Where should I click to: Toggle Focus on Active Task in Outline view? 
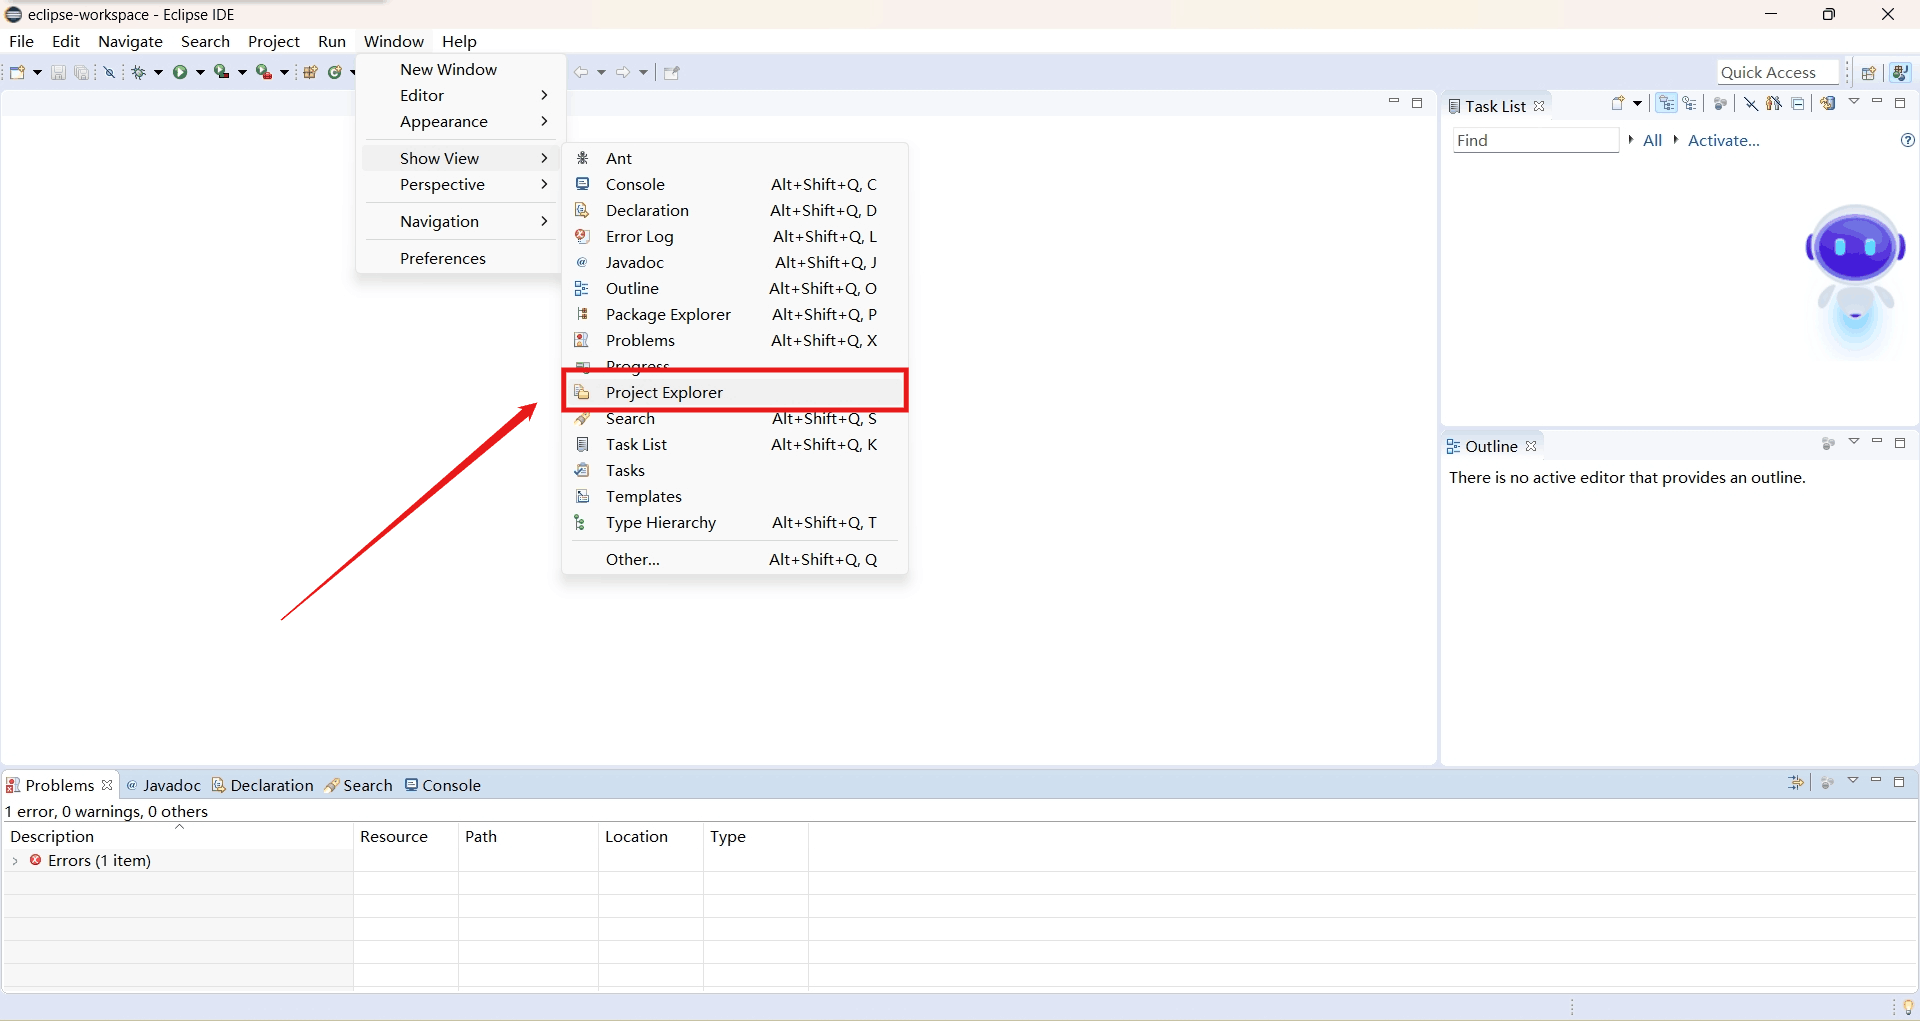coord(1828,443)
